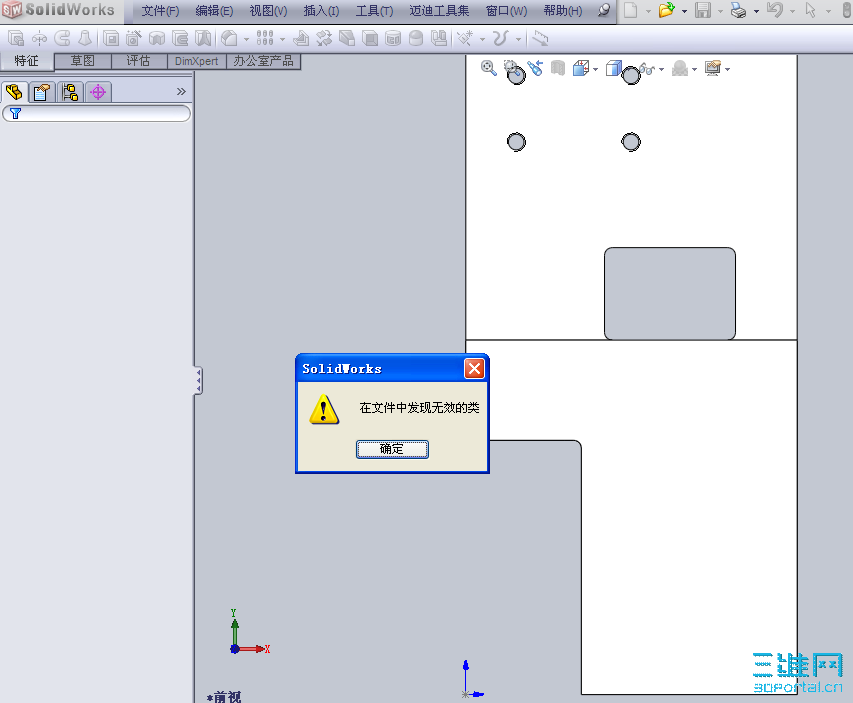The width and height of the screenshot is (853, 703).
Task: Click the View Orientation cube icon
Action: click(581, 68)
